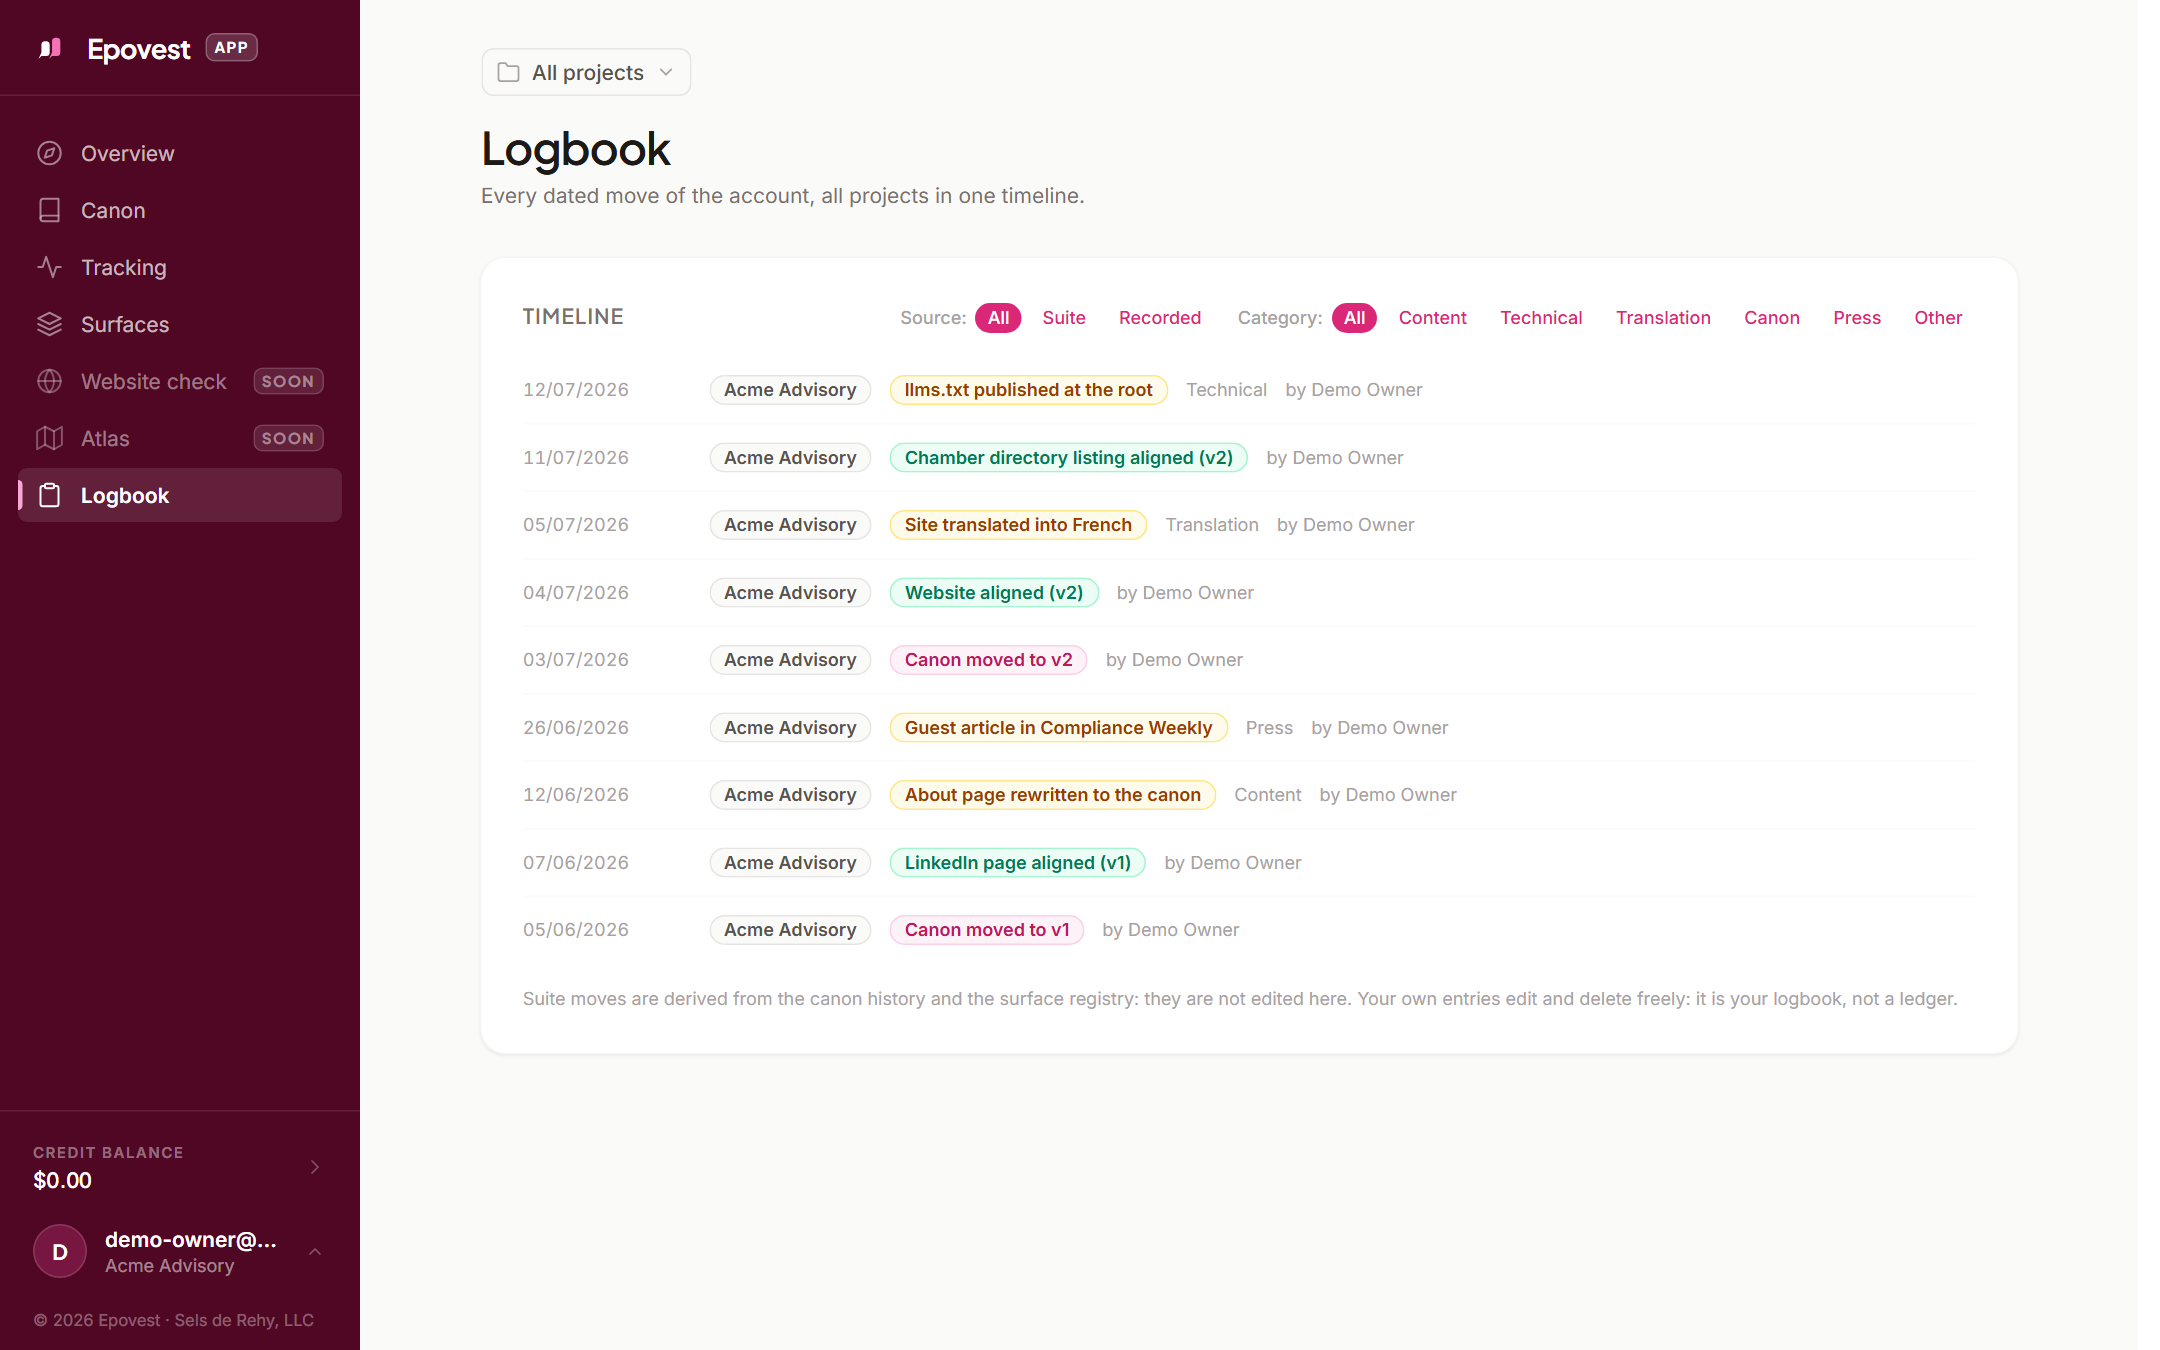
Task: Click the Website check globe icon
Action: point(50,381)
